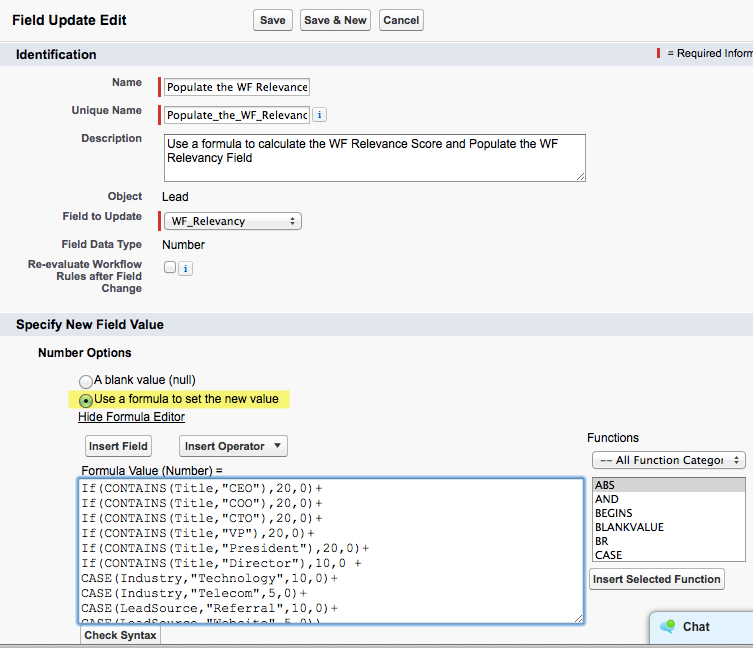The image size is (753, 648).
Task: Click the Insert Field button
Action: click(118, 446)
